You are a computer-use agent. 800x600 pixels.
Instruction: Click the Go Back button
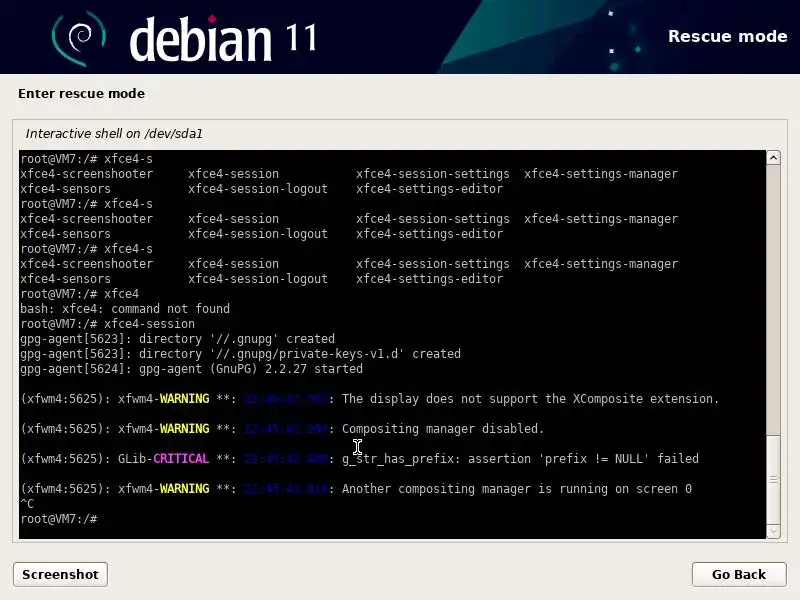click(739, 574)
